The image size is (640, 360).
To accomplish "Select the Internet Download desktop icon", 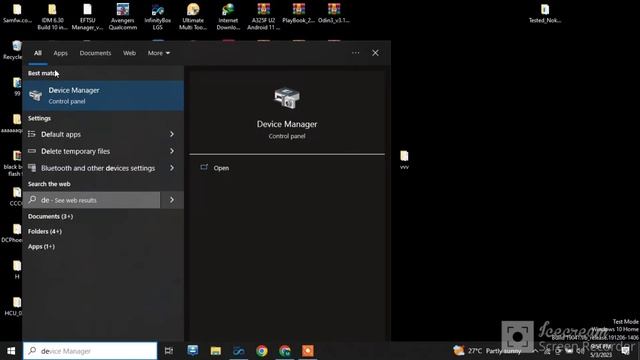I will click(x=228, y=17).
